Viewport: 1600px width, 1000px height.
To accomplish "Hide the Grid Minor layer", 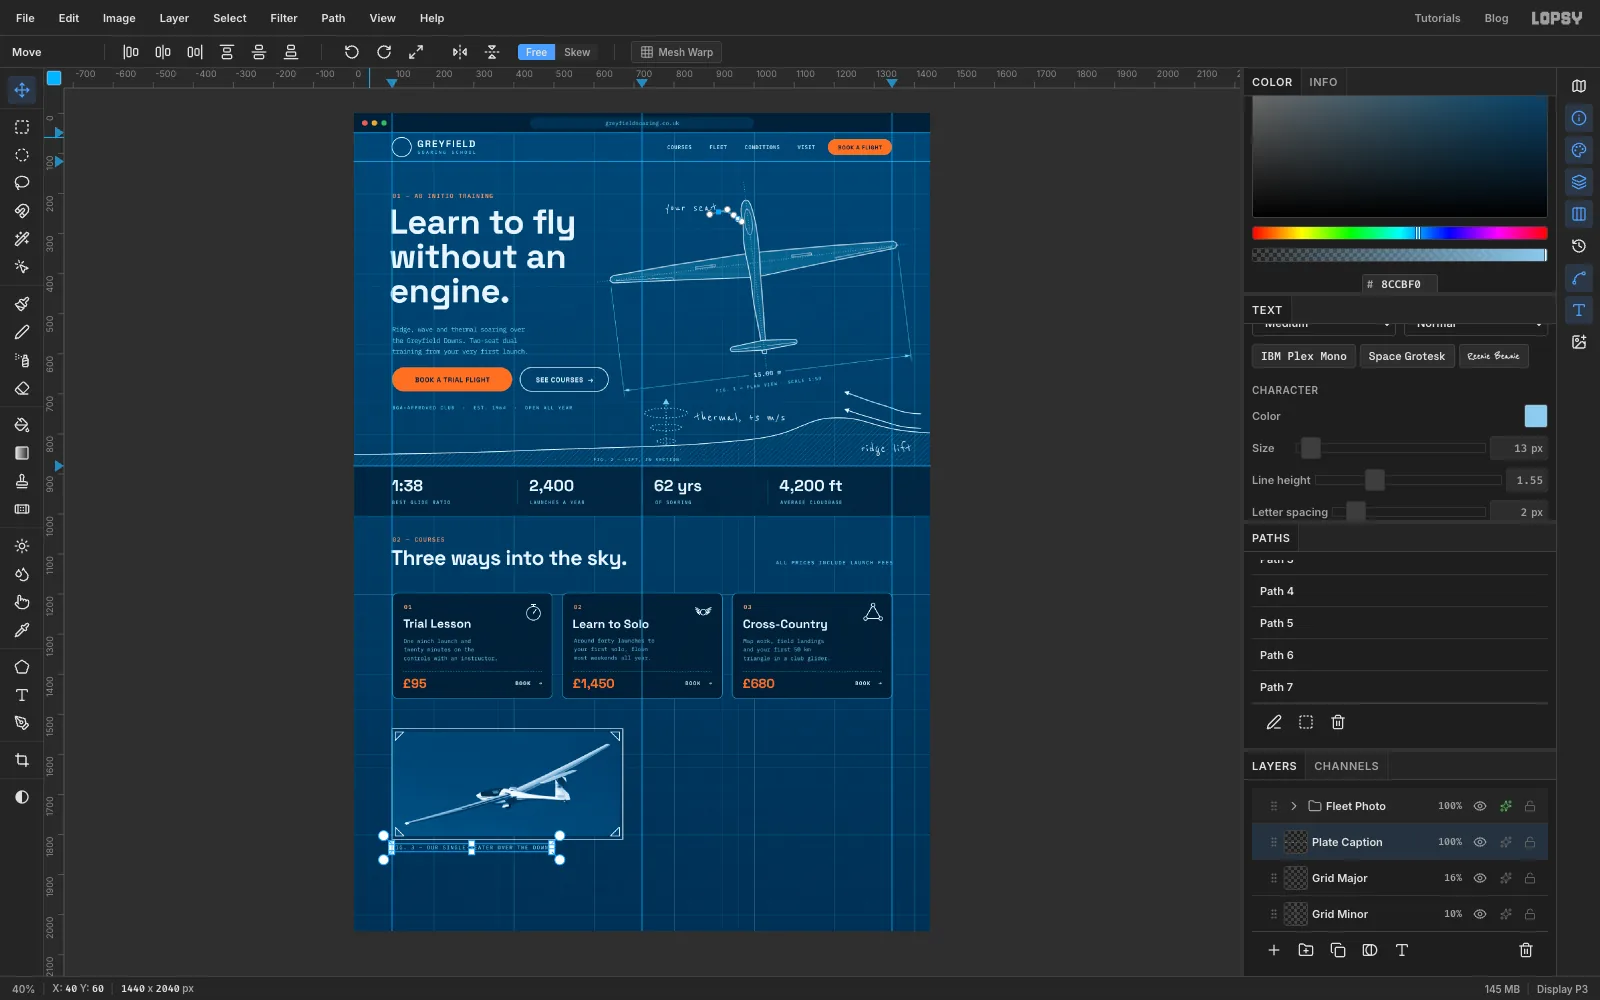I will (1480, 914).
